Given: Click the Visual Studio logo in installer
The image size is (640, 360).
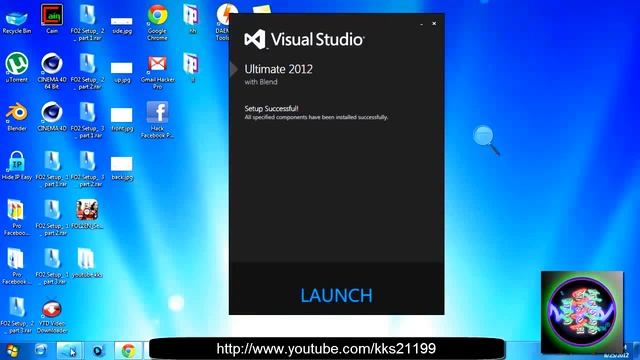Looking at the screenshot, I should pos(304,40).
